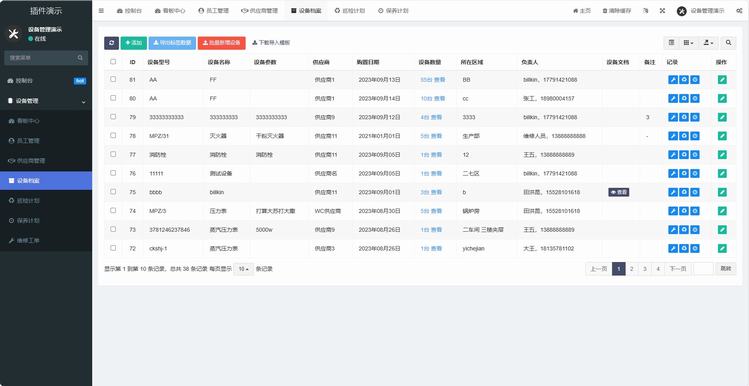Image resolution: width=749 pixels, height=386 pixels.
Task: Click the 查看 document button for ID 75
Action: pyautogui.click(x=619, y=192)
